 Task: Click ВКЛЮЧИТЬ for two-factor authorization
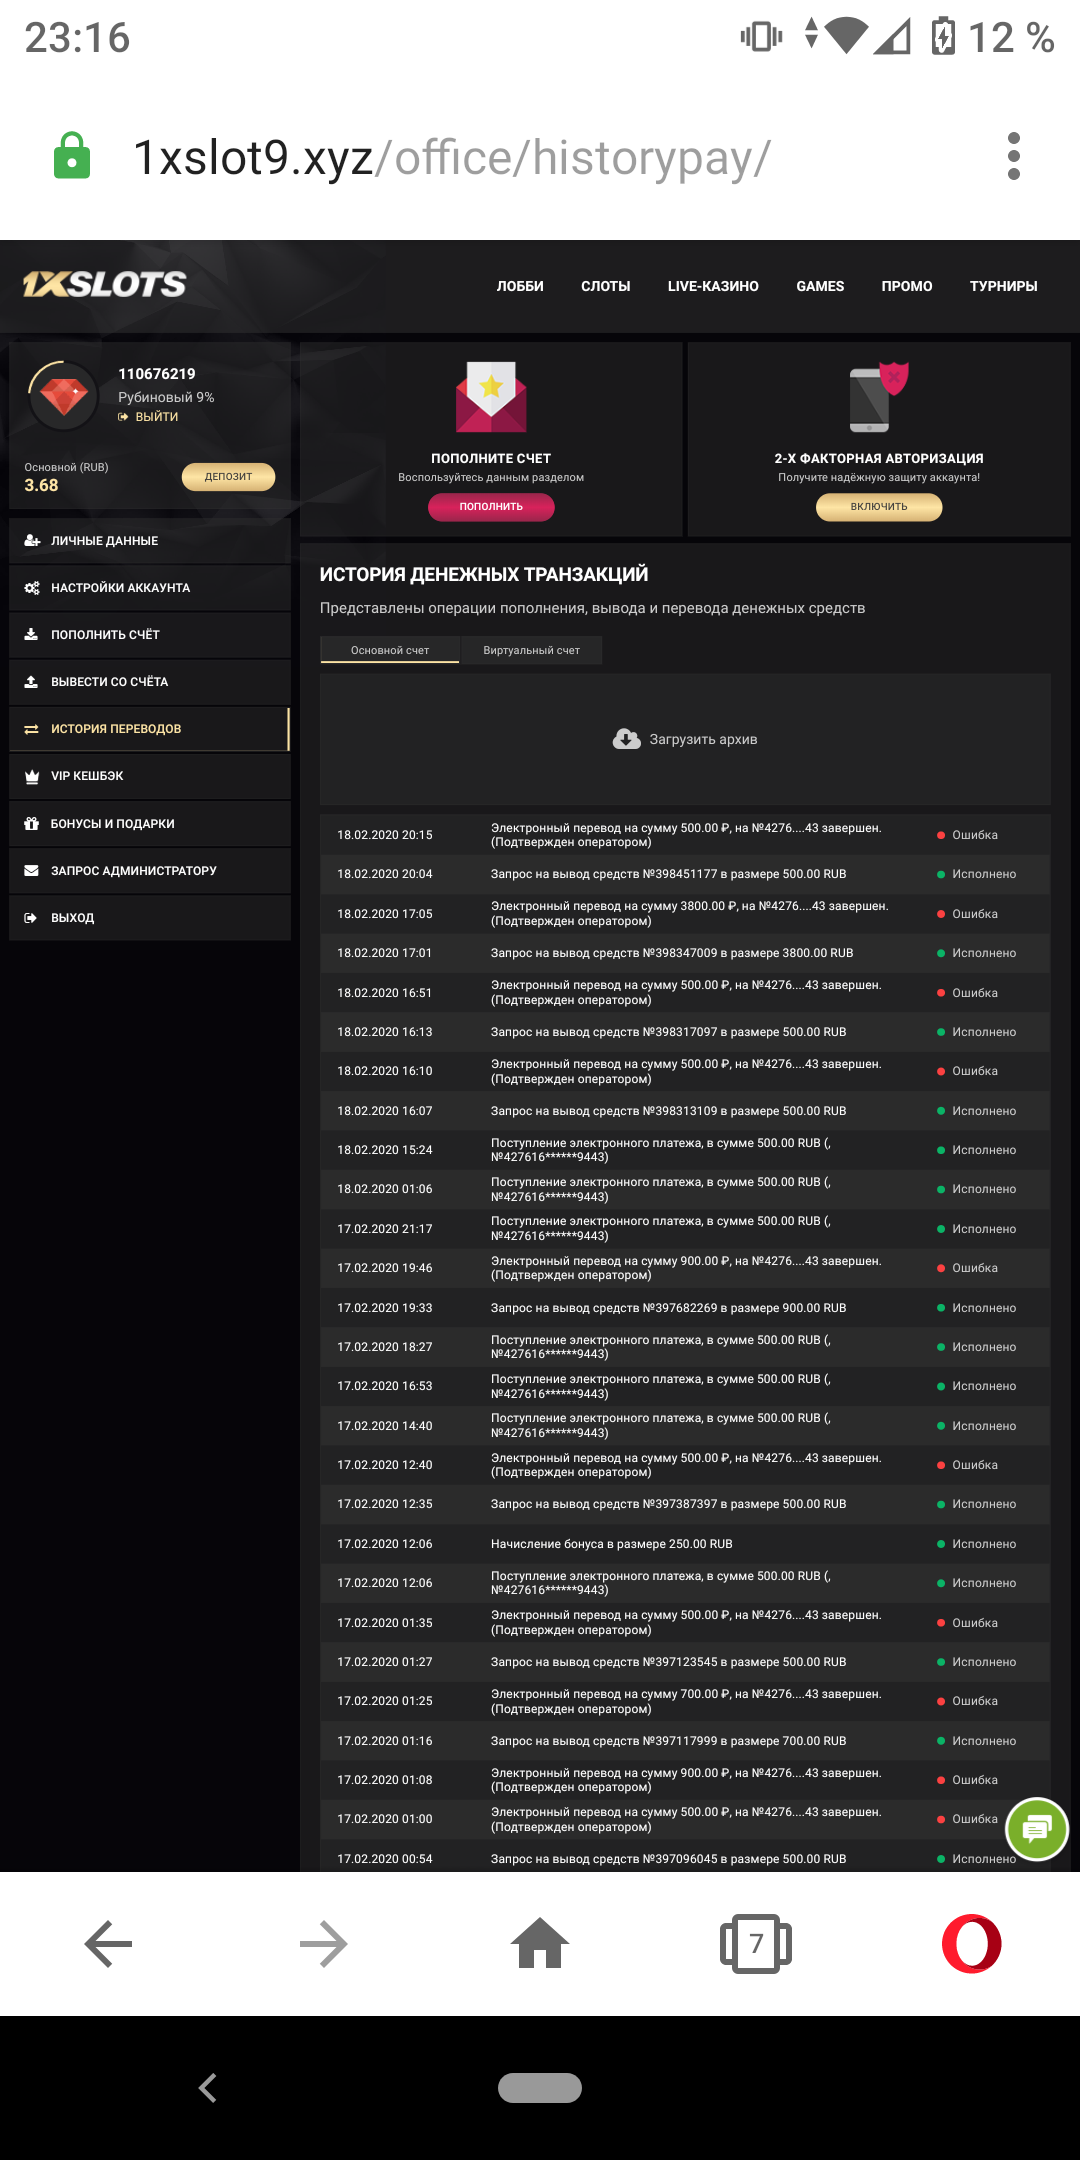(879, 507)
